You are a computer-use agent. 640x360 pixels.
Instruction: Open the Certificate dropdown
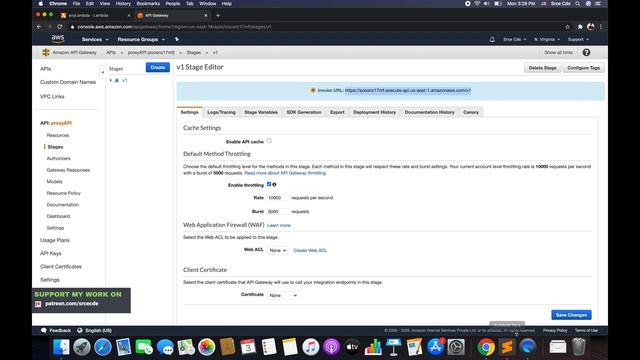tap(283, 295)
